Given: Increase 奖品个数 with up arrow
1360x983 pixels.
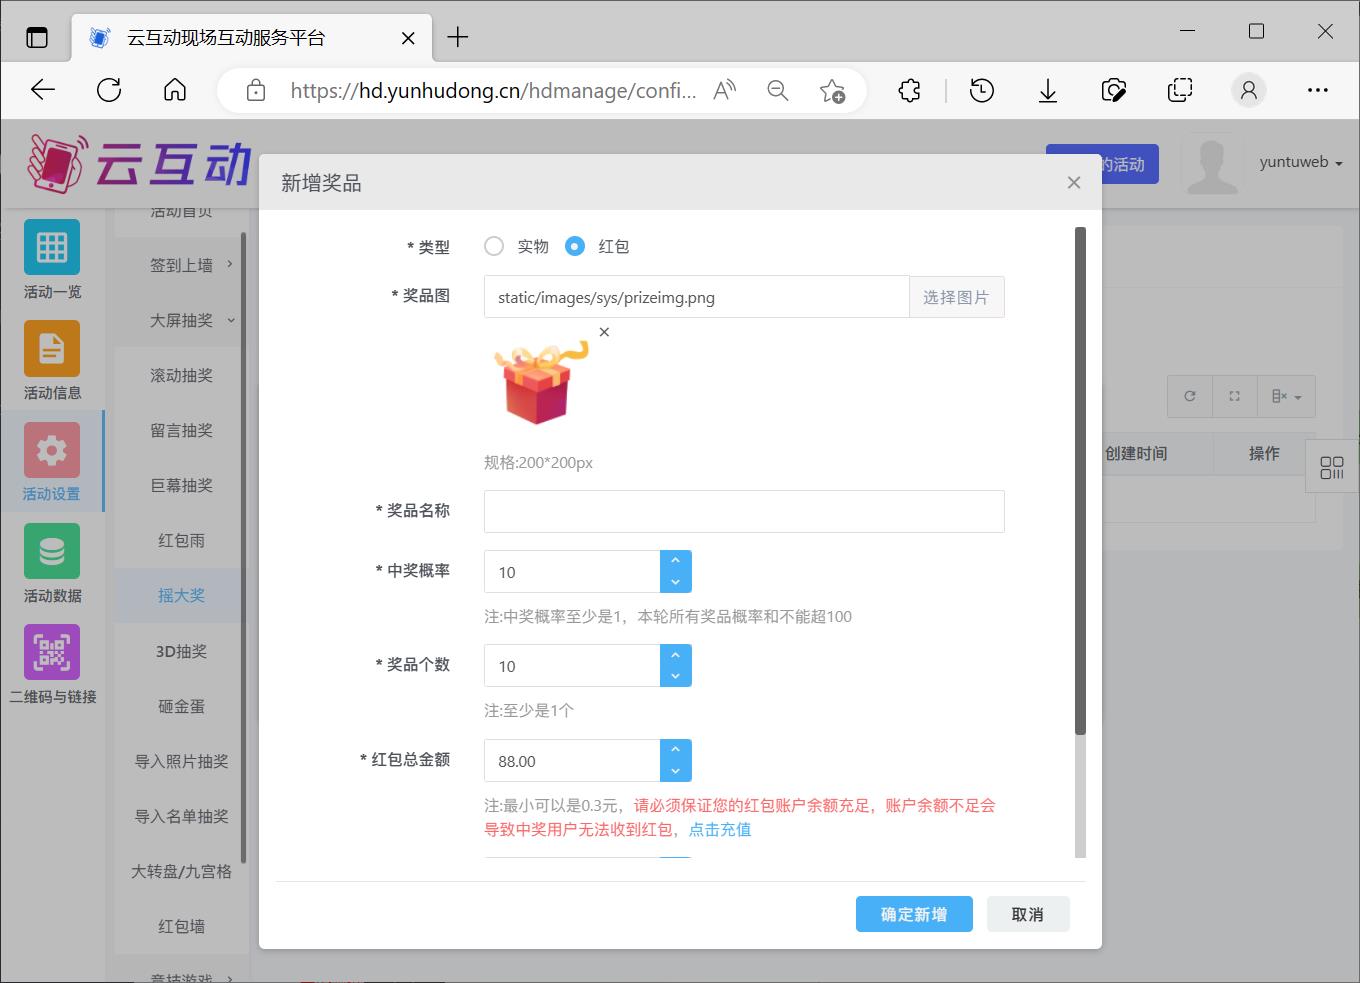Looking at the screenshot, I should point(676,655).
